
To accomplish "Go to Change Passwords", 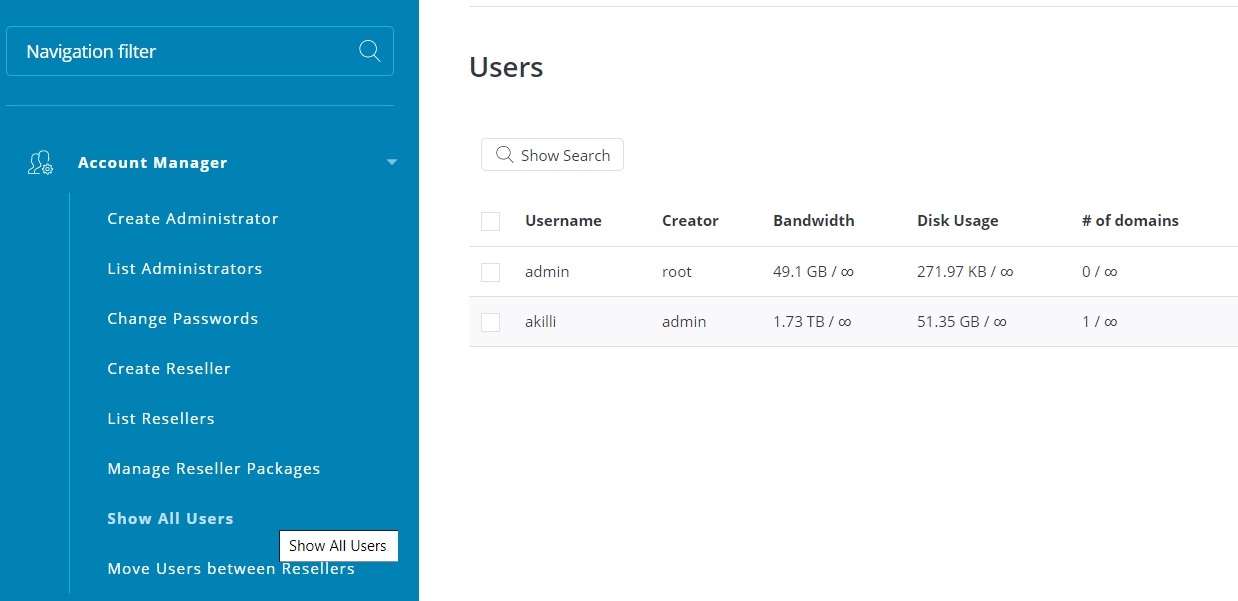I will click(183, 319).
